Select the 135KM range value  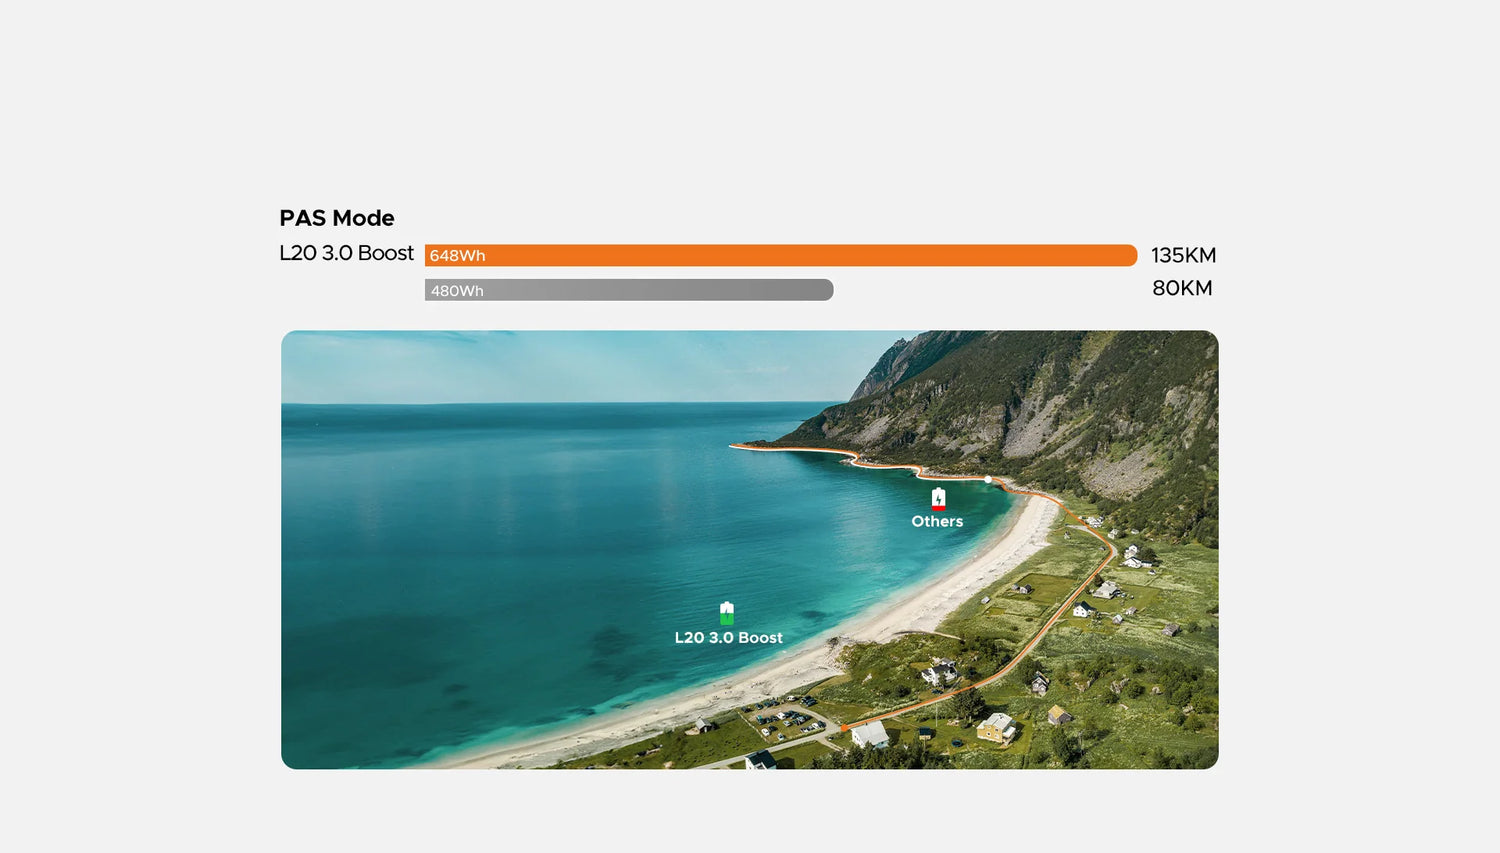coord(1183,255)
